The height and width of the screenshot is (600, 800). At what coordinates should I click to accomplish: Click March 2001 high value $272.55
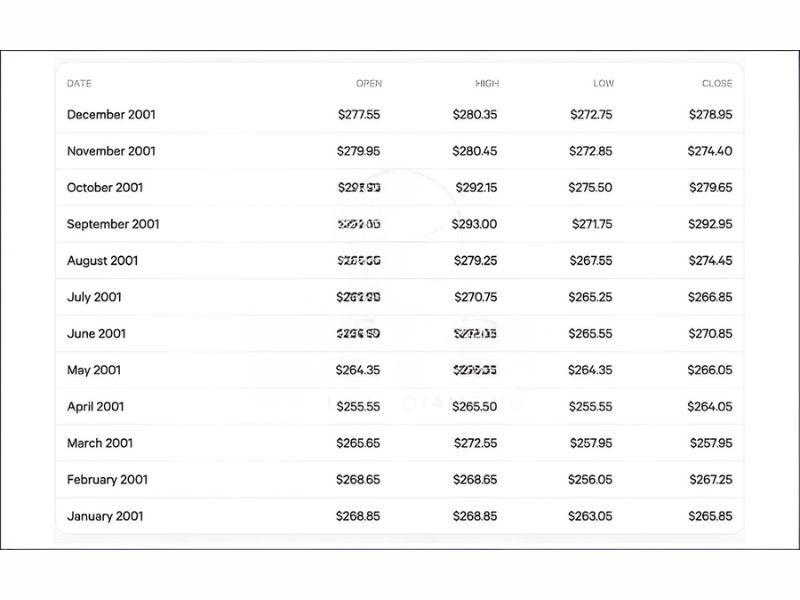475,443
